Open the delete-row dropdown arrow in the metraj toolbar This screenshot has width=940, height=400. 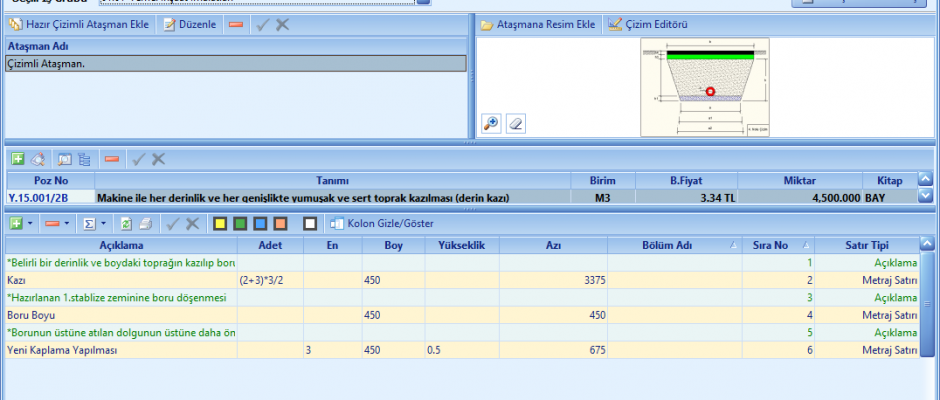pyautogui.click(x=67, y=223)
